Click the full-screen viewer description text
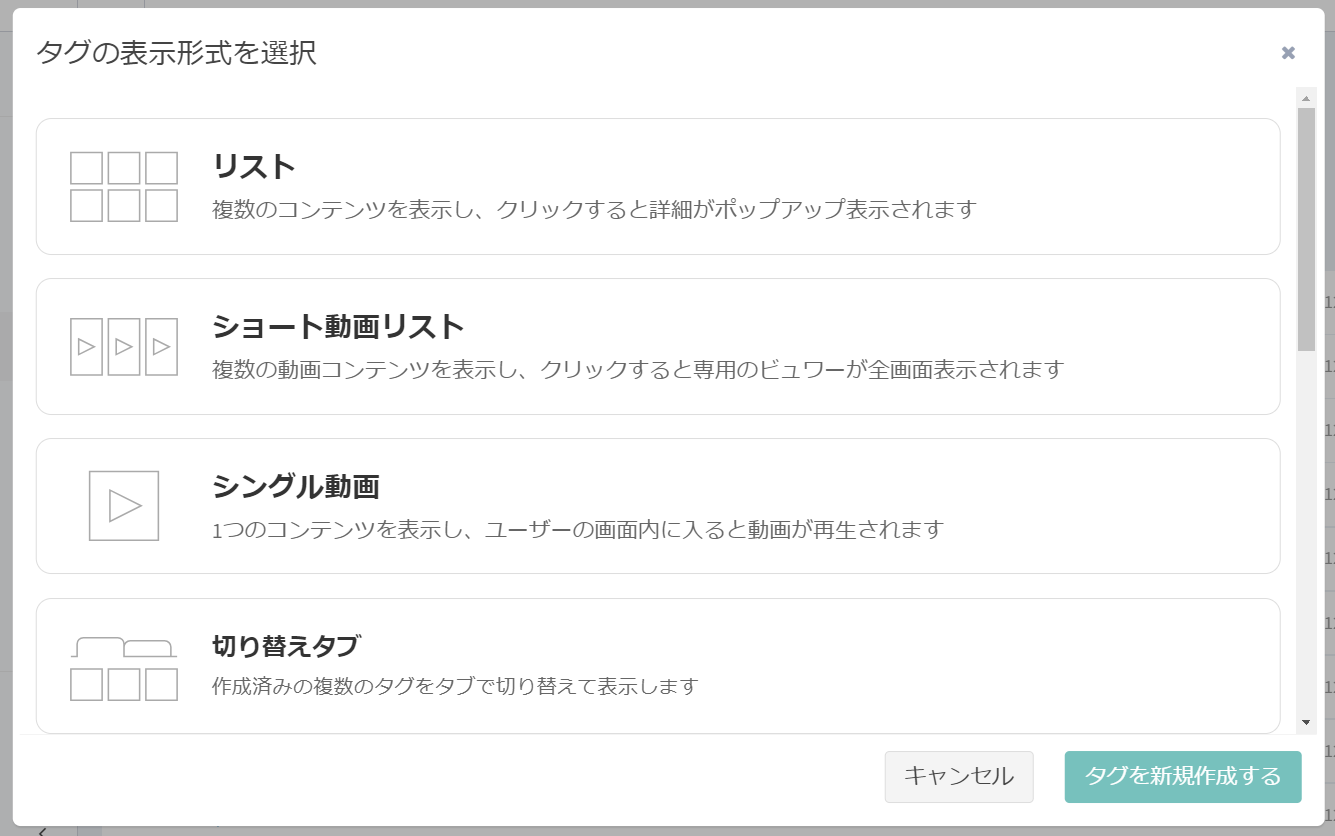 (637, 370)
